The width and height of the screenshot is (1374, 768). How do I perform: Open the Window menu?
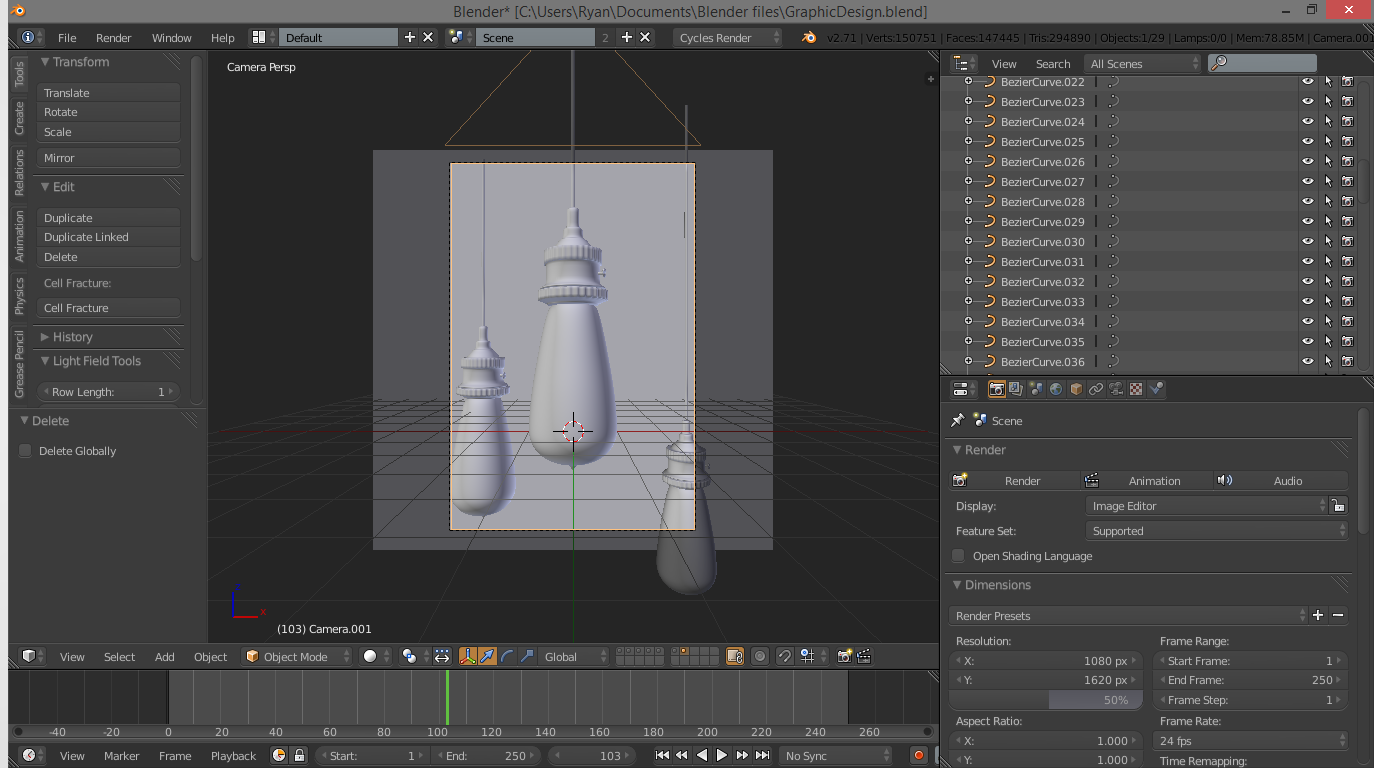(171, 37)
